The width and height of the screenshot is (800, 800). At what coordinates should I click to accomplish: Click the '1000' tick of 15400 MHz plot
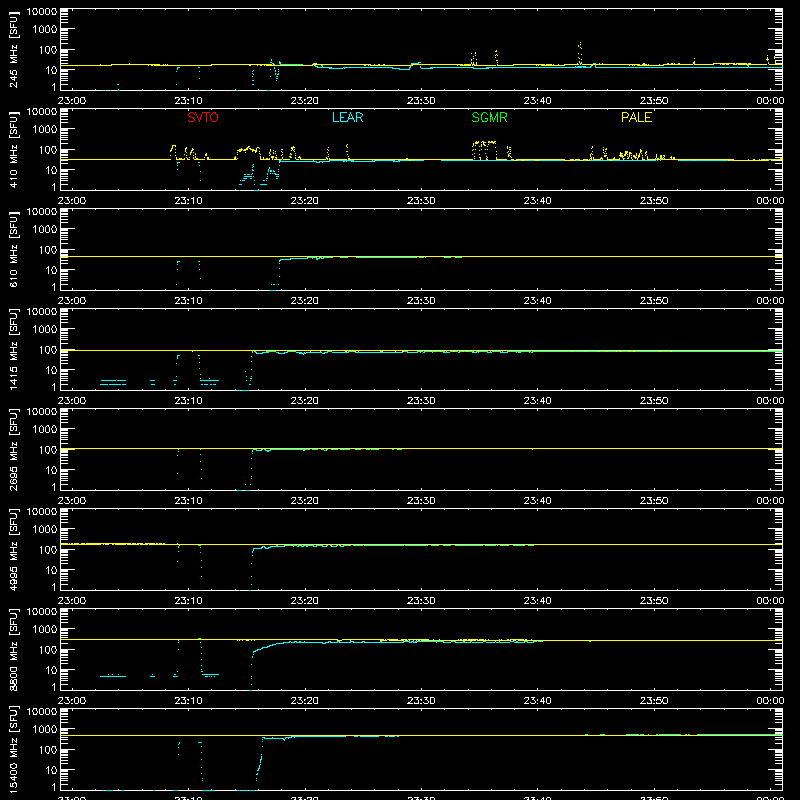tap(44, 729)
